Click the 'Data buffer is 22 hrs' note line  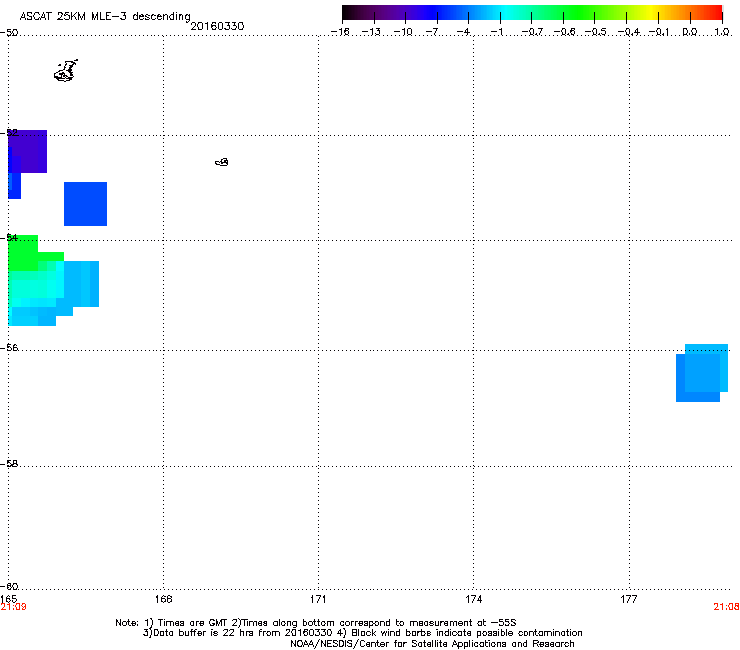[x=362, y=633]
